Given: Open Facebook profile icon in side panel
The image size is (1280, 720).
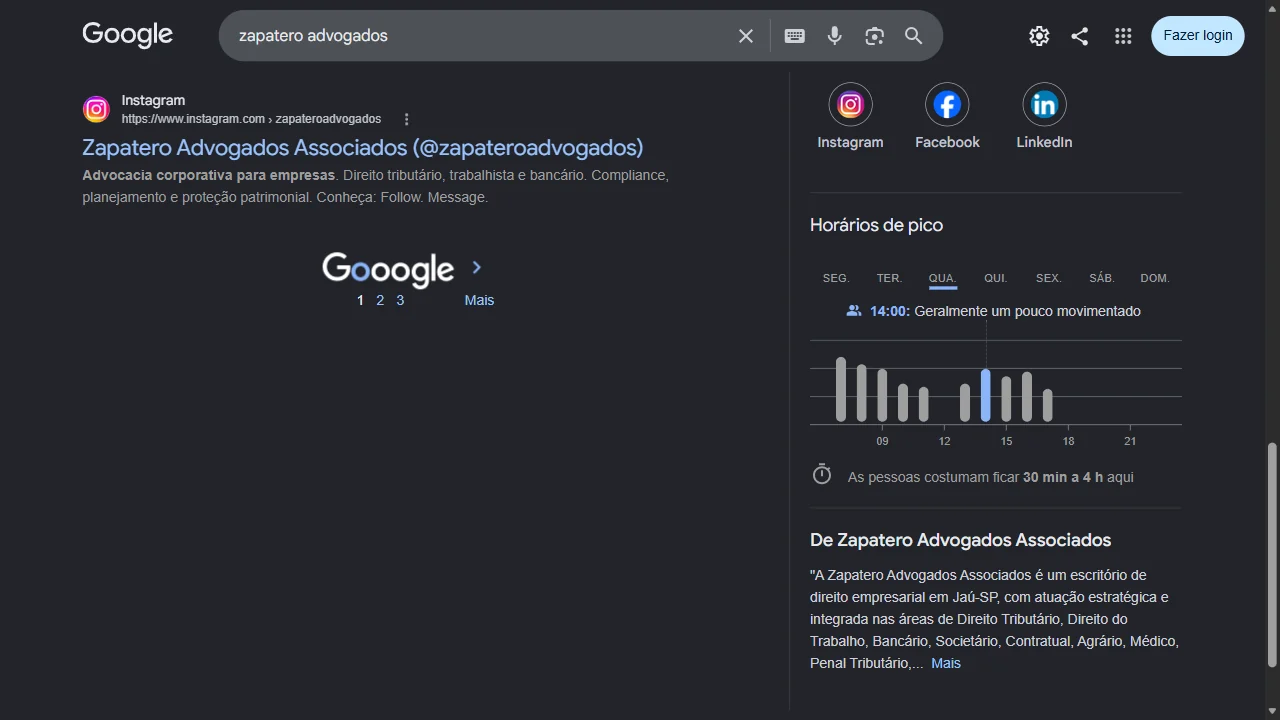Looking at the screenshot, I should [947, 104].
